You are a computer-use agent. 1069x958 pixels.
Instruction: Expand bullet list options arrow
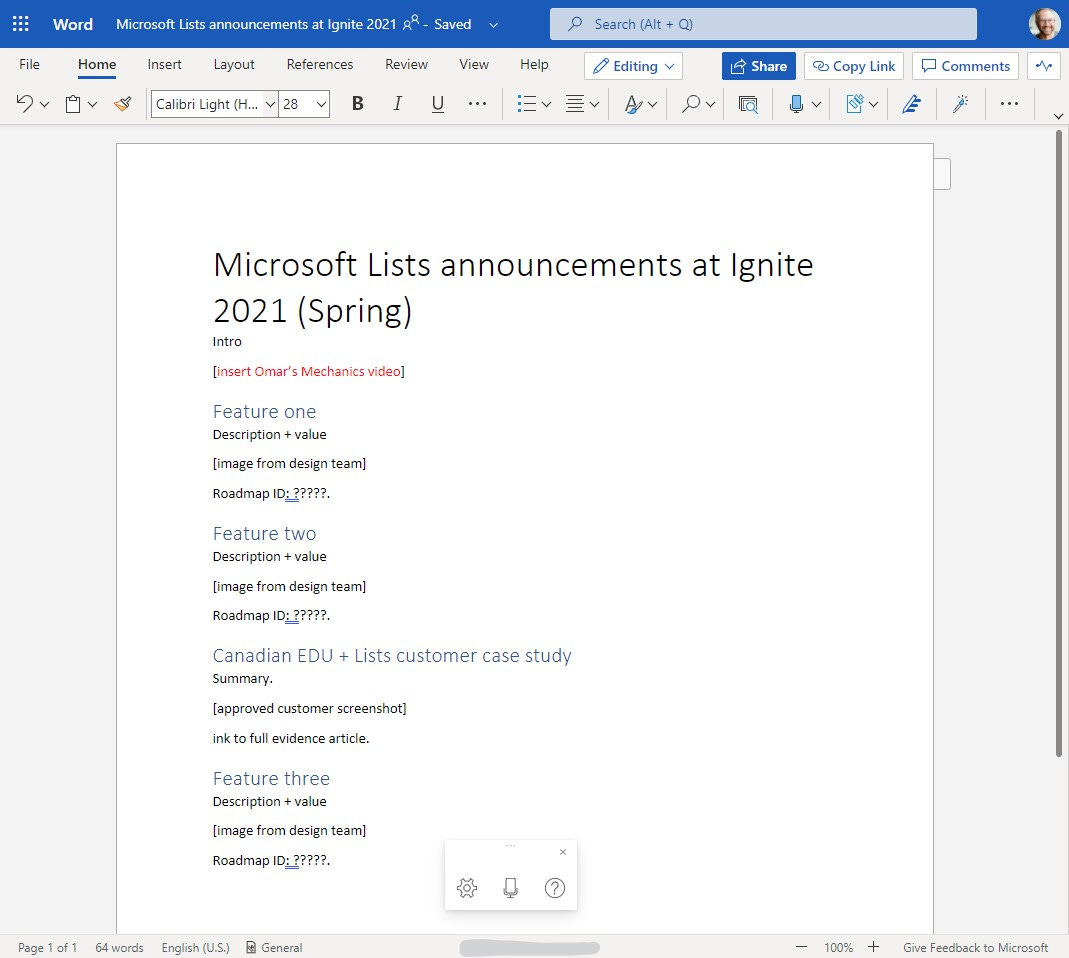[x=546, y=104]
